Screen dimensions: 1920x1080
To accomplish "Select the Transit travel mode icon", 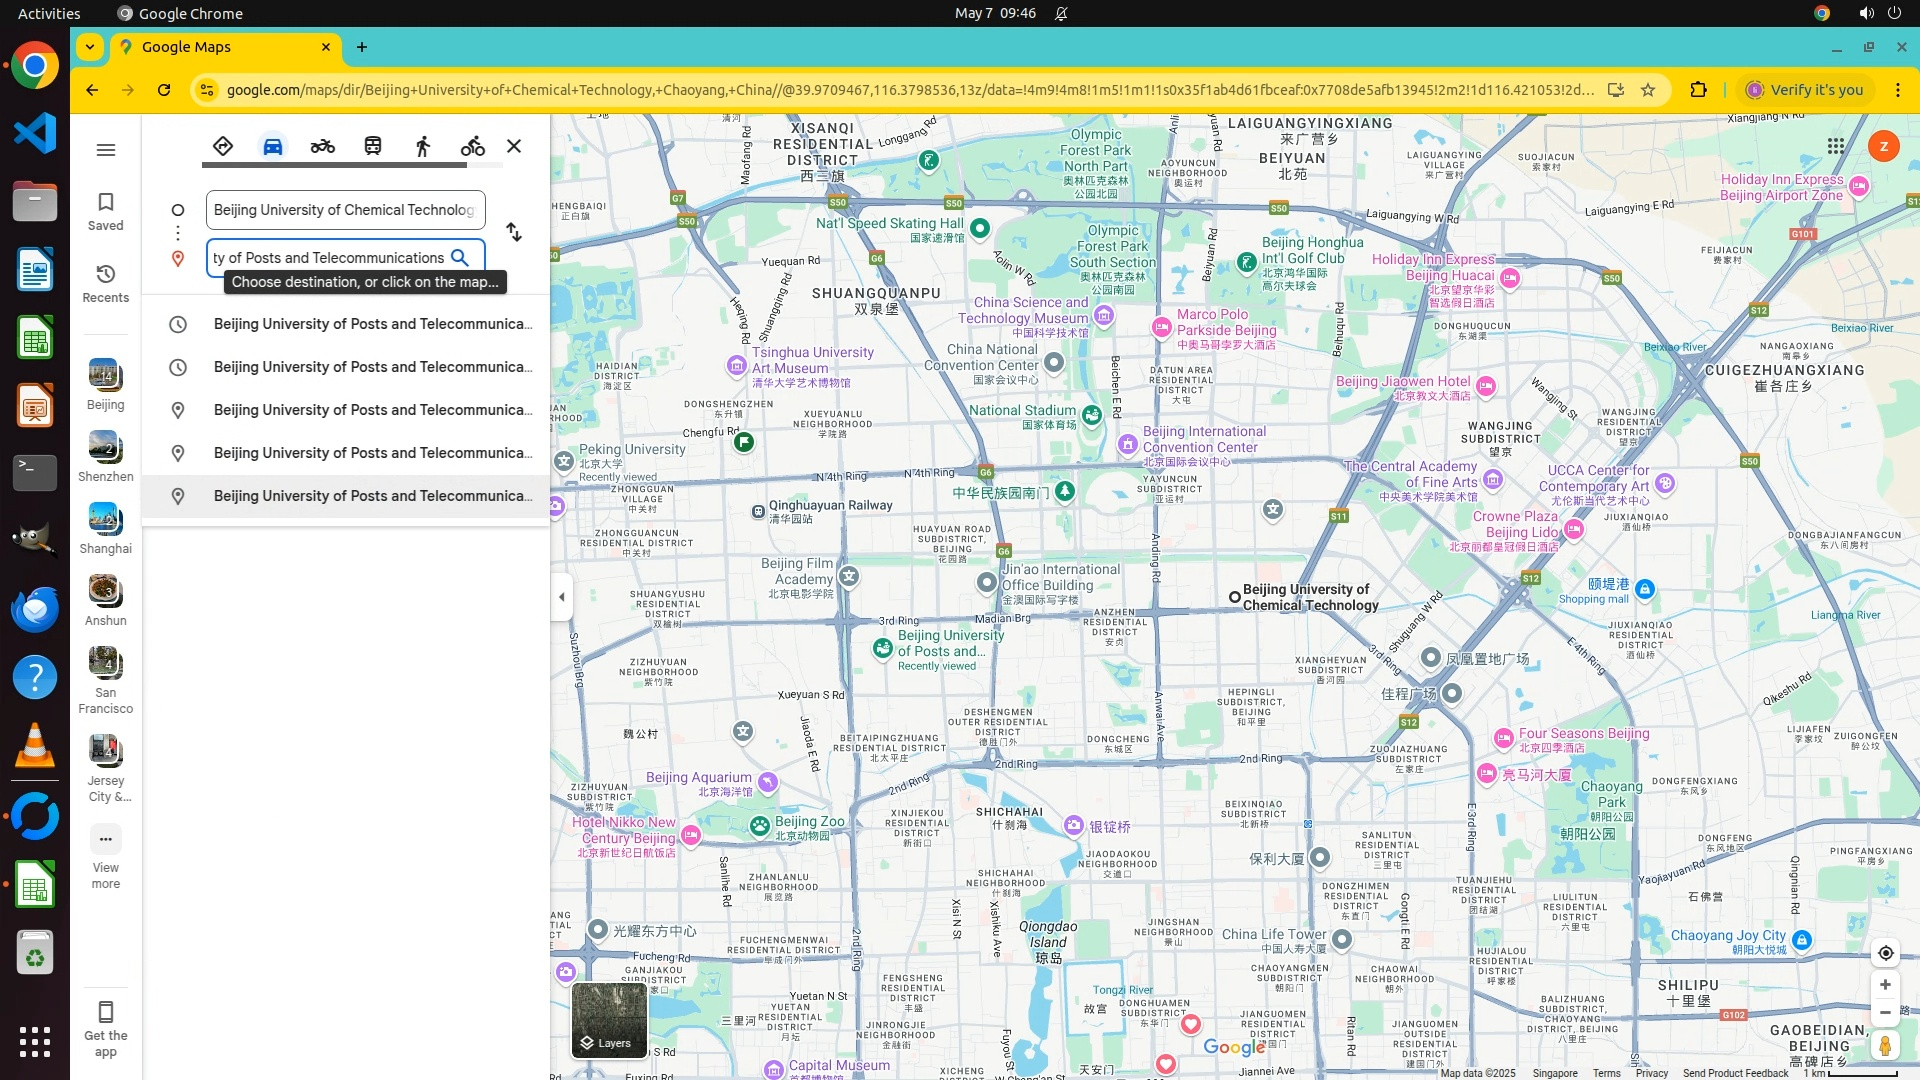I will [373, 146].
